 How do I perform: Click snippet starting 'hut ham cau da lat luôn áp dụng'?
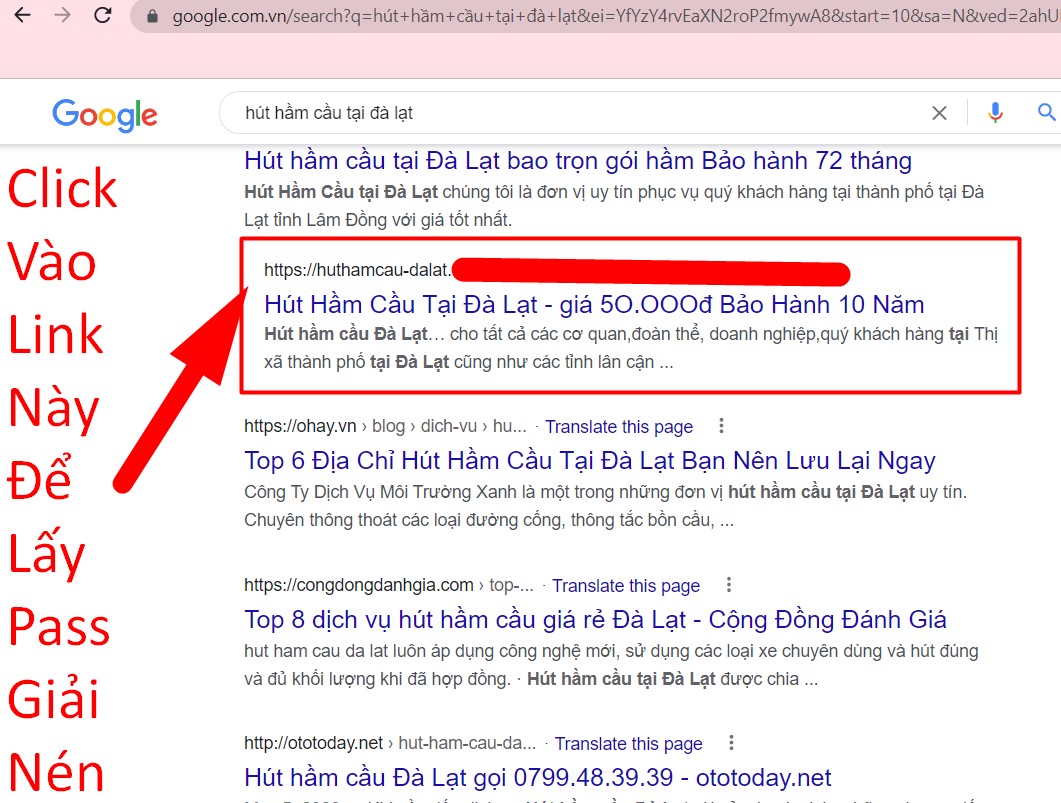pos(611,665)
